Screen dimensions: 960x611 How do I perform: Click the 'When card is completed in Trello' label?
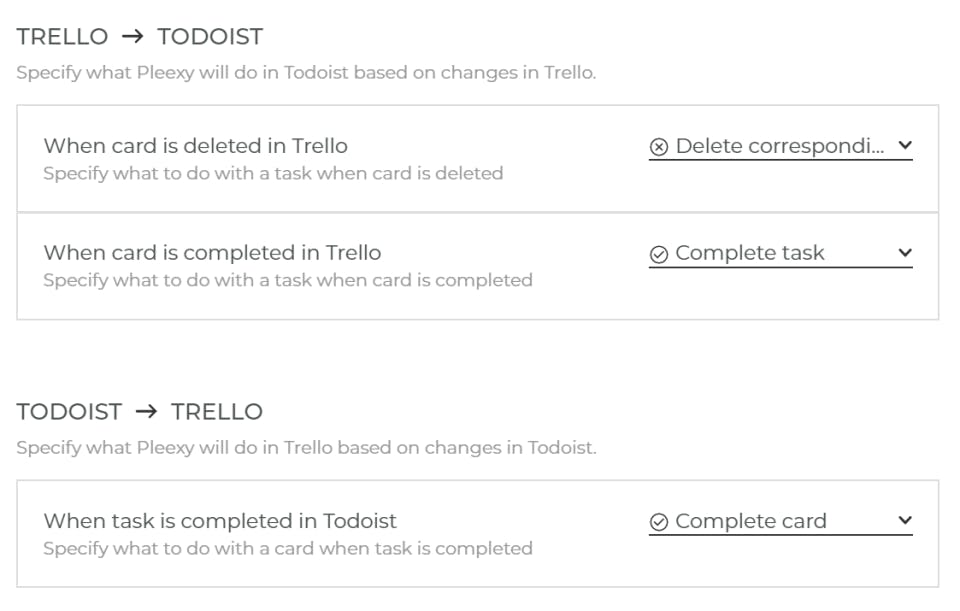click(212, 253)
